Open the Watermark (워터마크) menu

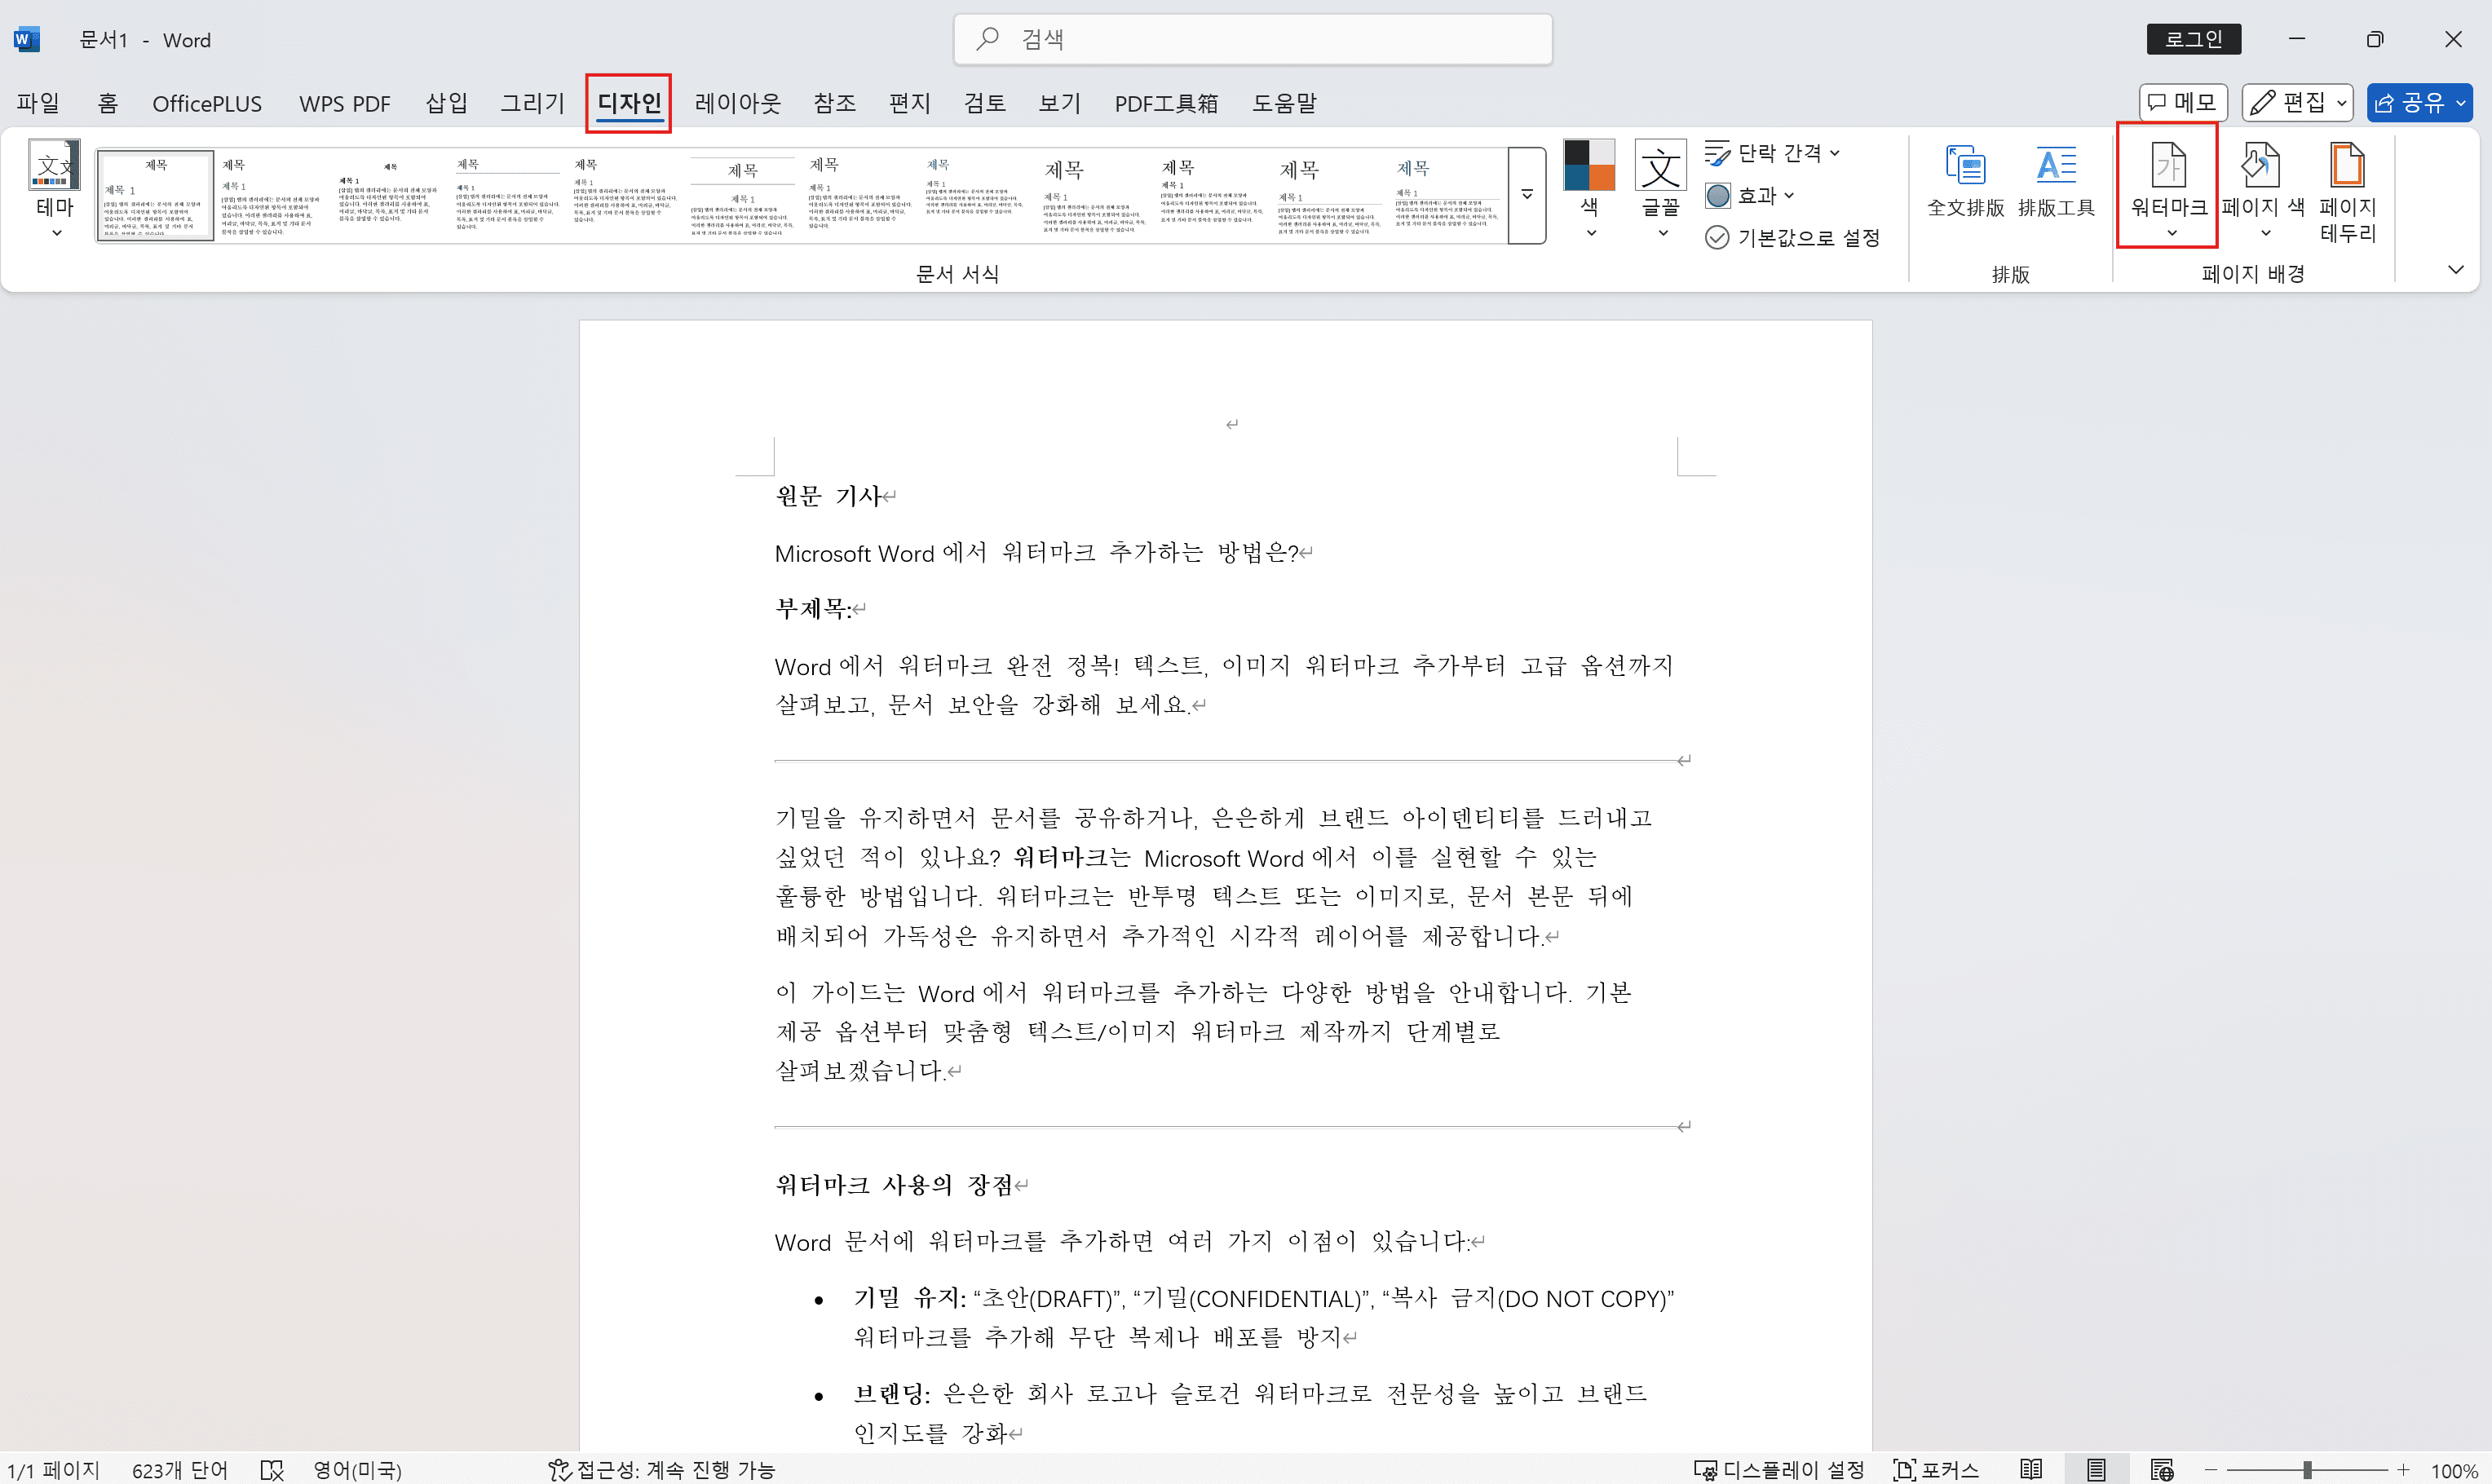[2168, 190]
